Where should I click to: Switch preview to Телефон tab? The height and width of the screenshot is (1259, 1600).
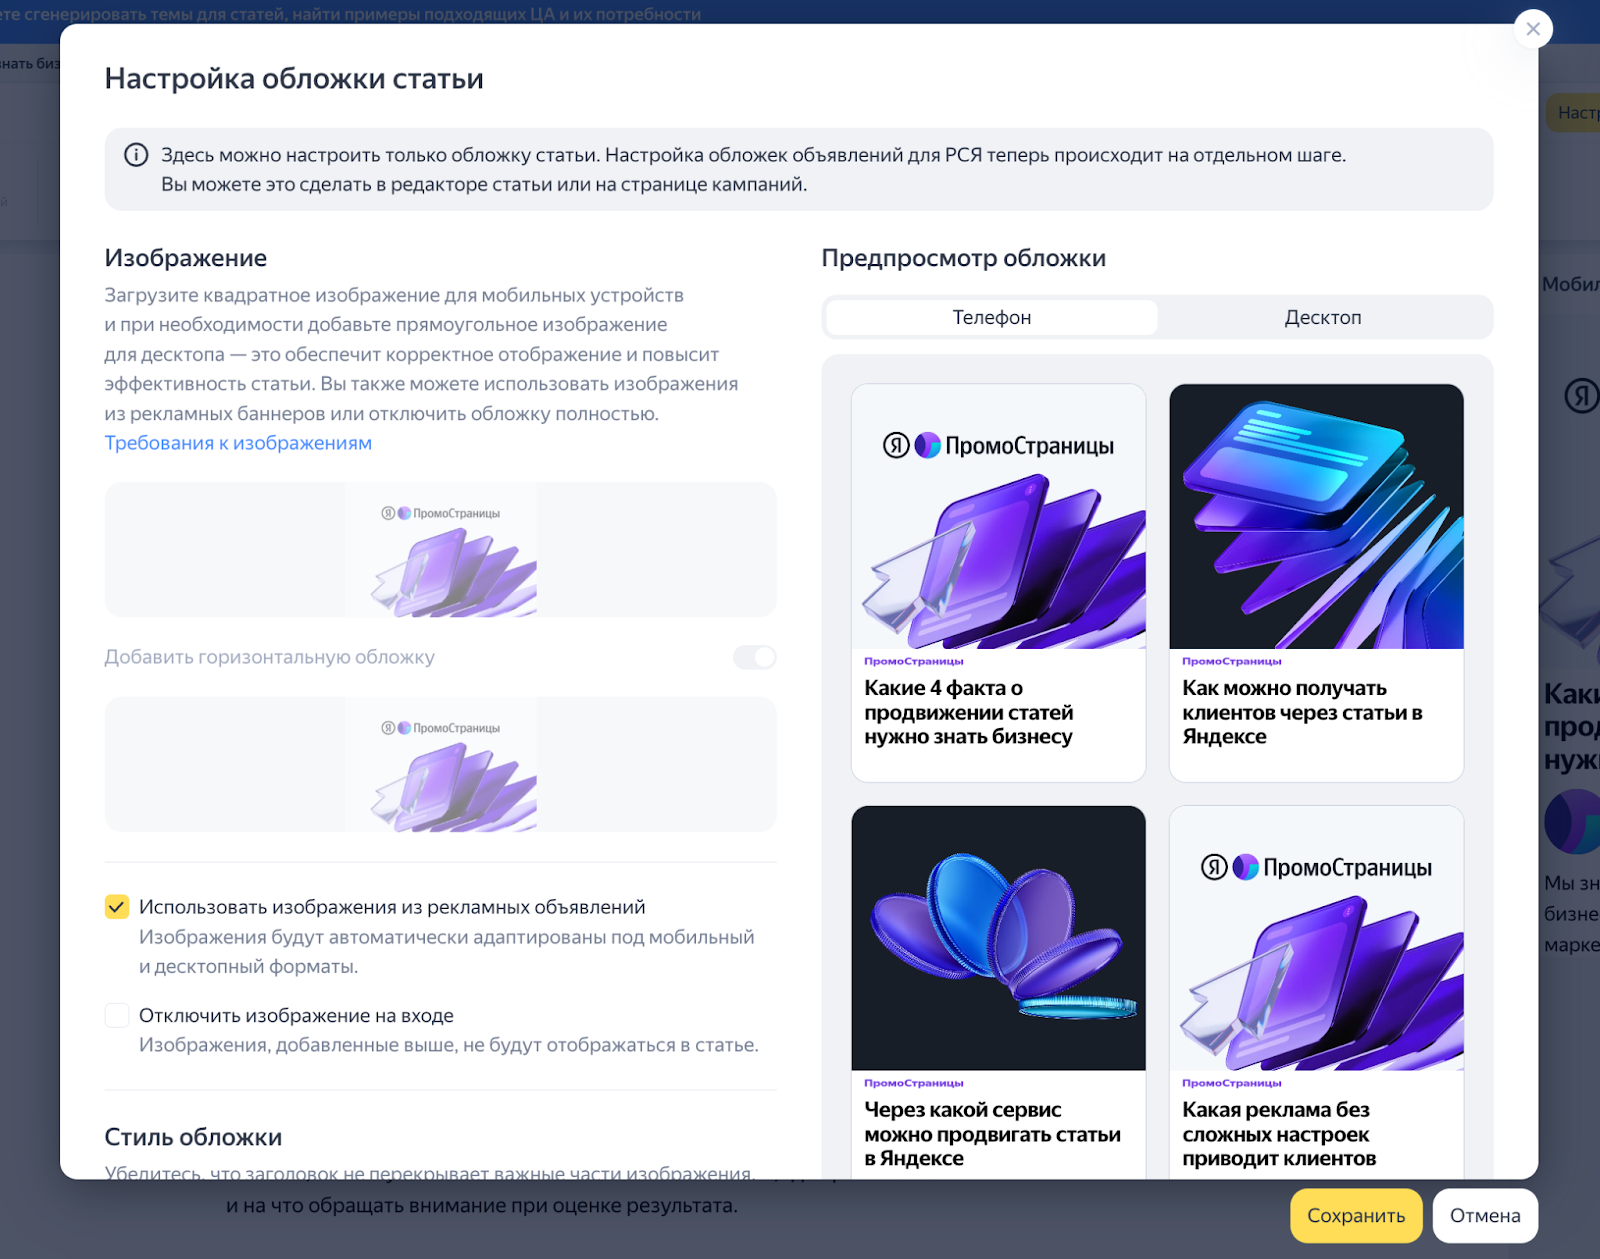[992, 317]
